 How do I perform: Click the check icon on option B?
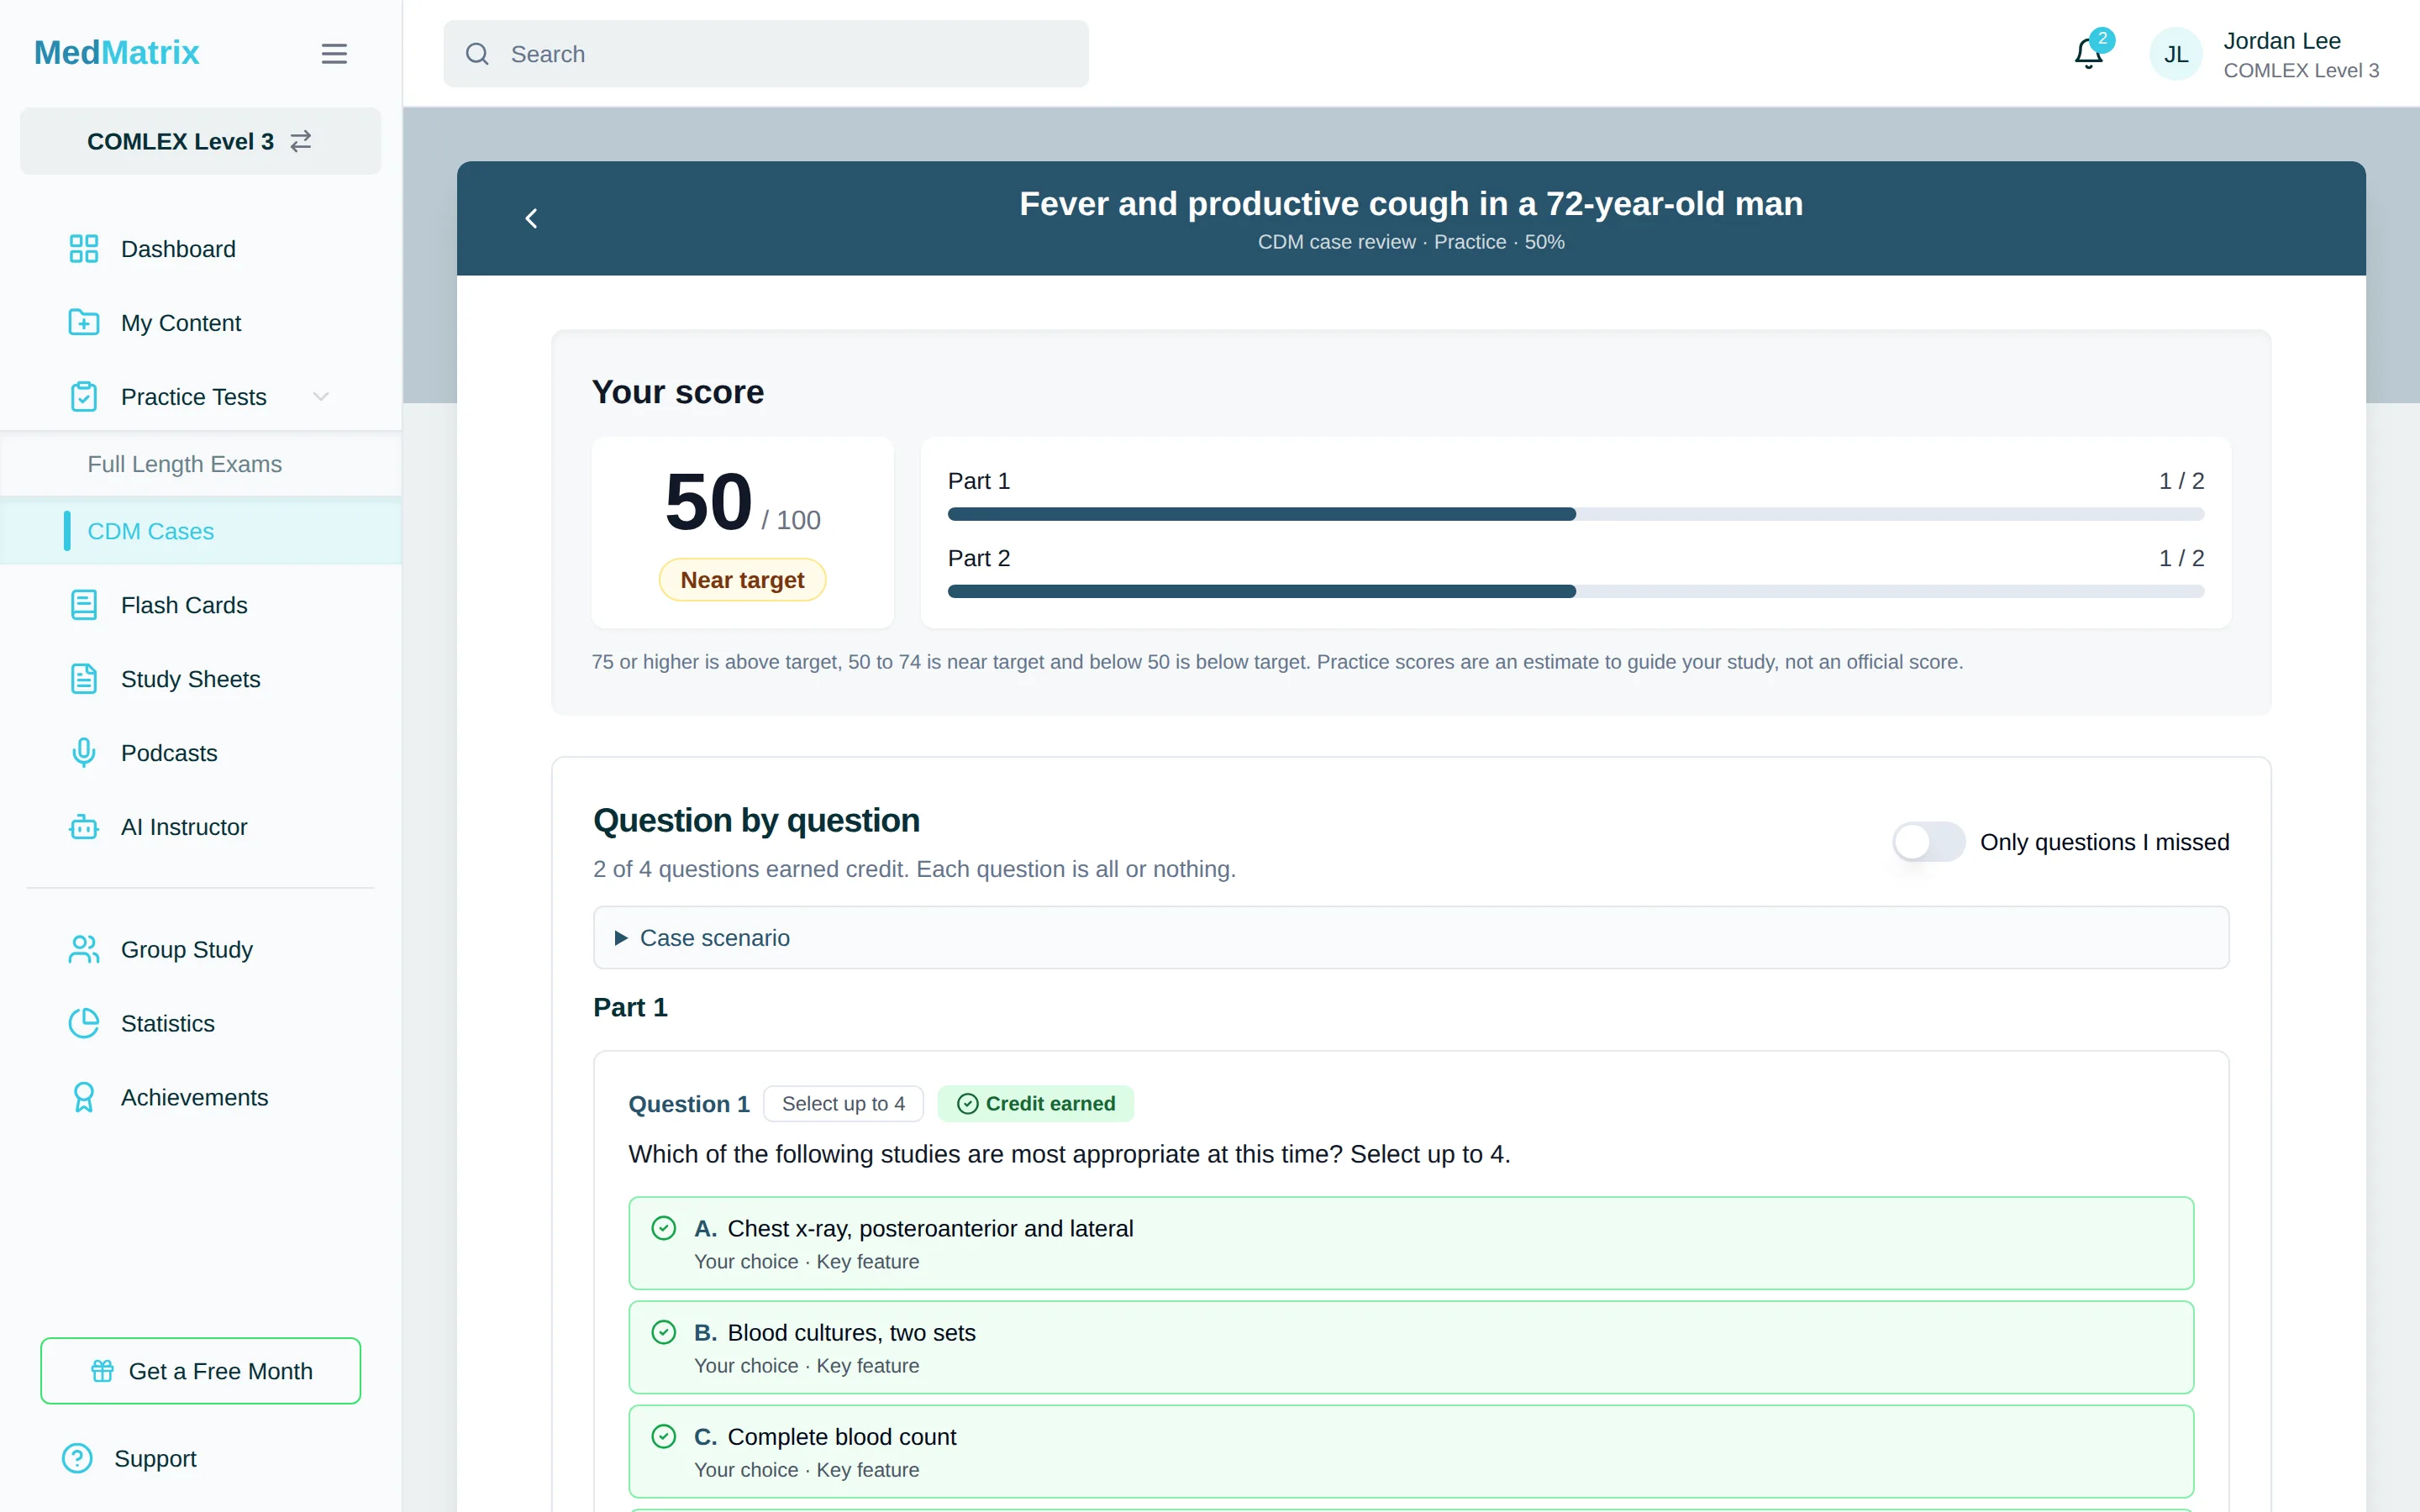click(663, 1332)
